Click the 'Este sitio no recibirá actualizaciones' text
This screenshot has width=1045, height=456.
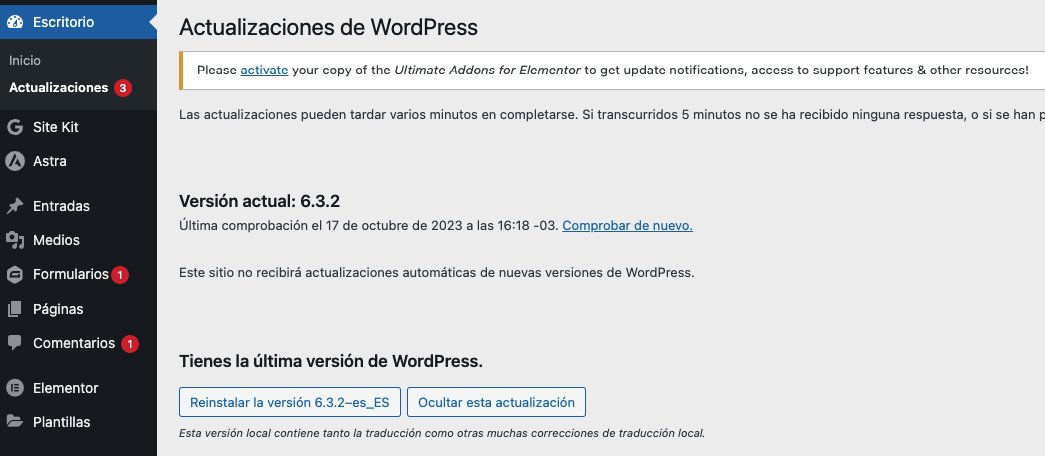click(x=437, y=273)
